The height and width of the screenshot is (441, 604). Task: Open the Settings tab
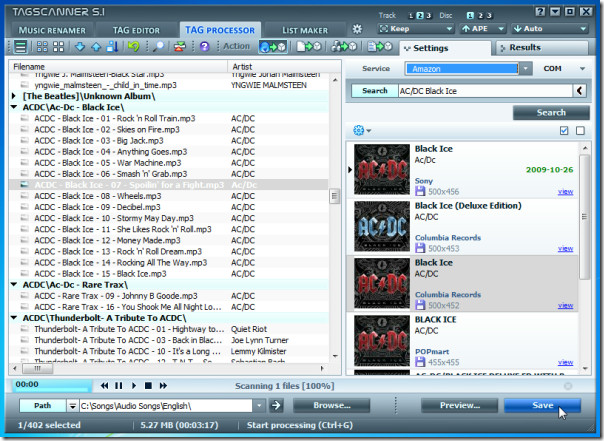[x=445, y=48]
